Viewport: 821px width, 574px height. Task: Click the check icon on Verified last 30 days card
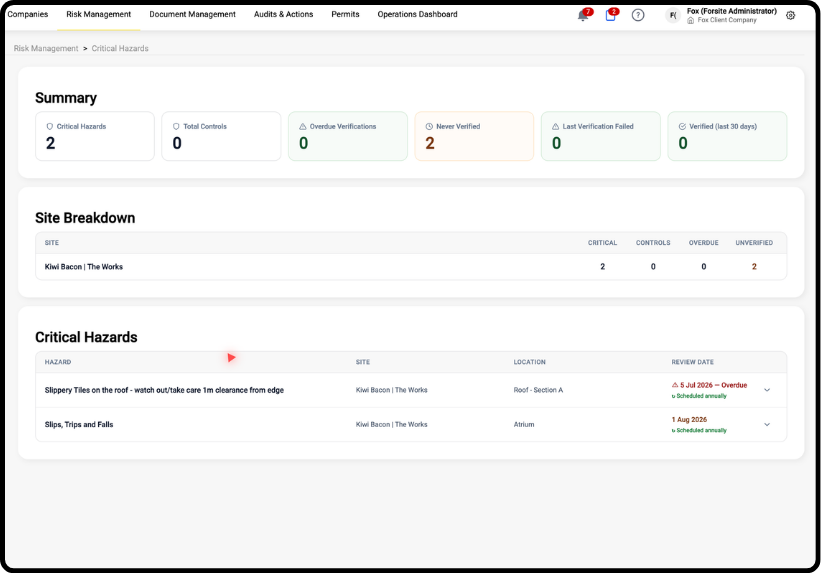682,126
